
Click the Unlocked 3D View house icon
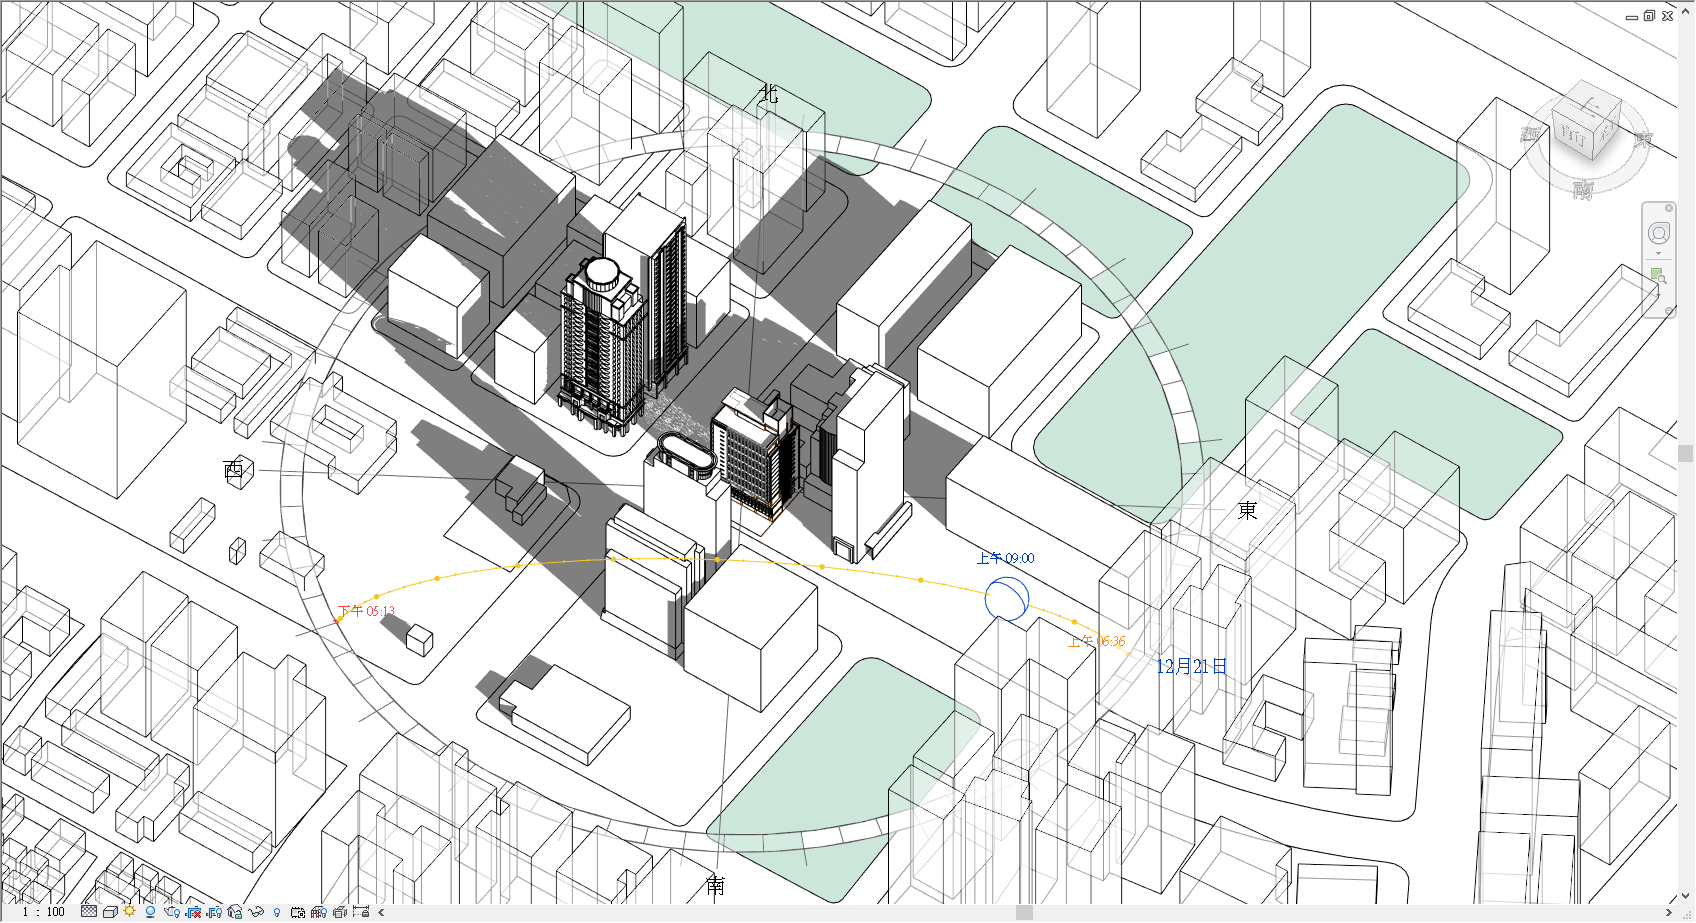[235, 912]
